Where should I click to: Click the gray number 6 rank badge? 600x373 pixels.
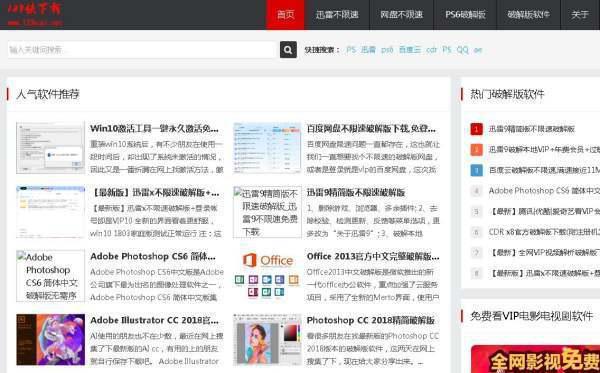click(x=476, y=232)
